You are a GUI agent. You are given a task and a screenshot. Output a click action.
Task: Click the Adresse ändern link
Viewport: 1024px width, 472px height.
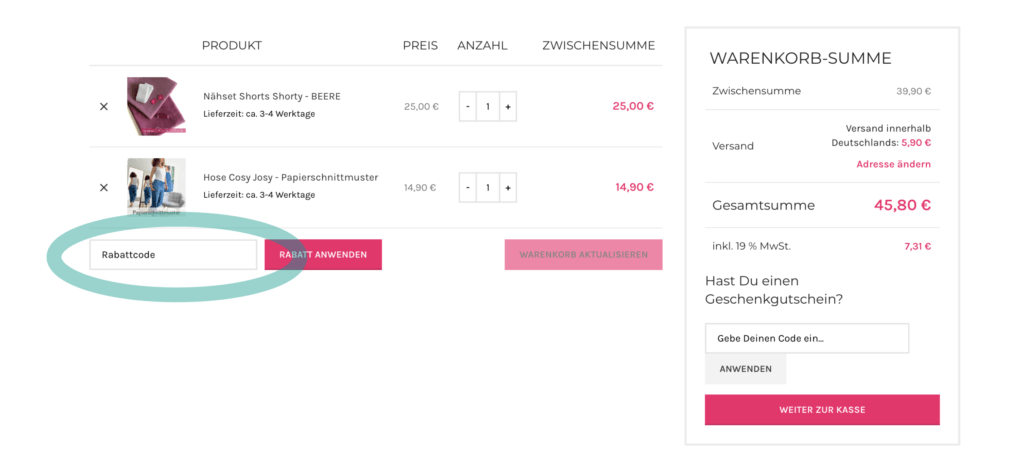[893, 164]
